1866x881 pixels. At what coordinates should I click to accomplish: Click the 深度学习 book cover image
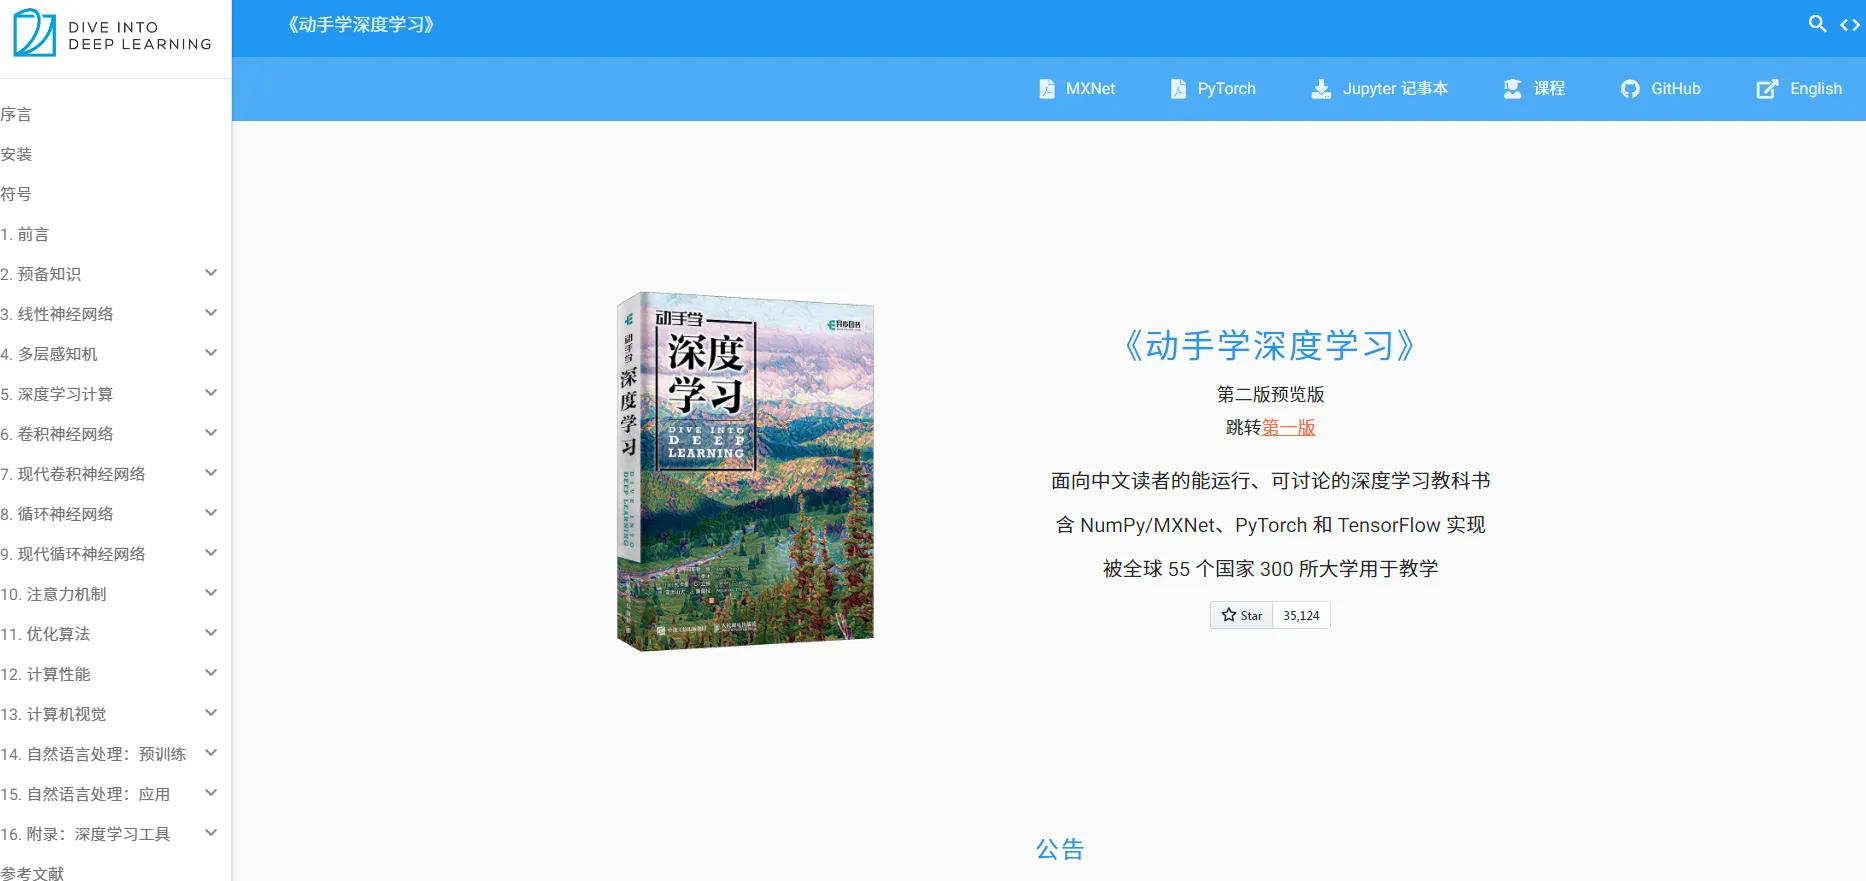745,471
